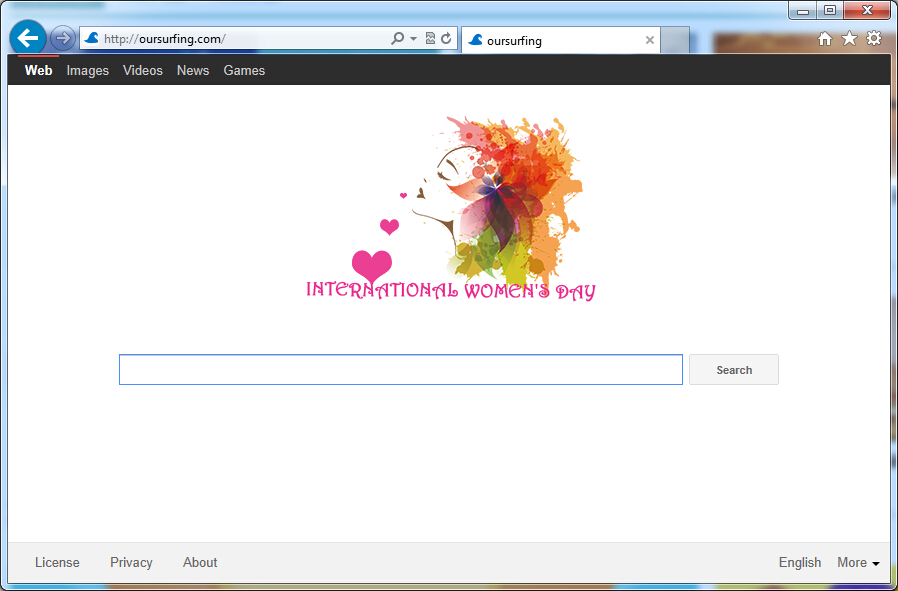The image size is (898, 591).
Task: Open Favorites with the star icon
Action: pos(849,38)
